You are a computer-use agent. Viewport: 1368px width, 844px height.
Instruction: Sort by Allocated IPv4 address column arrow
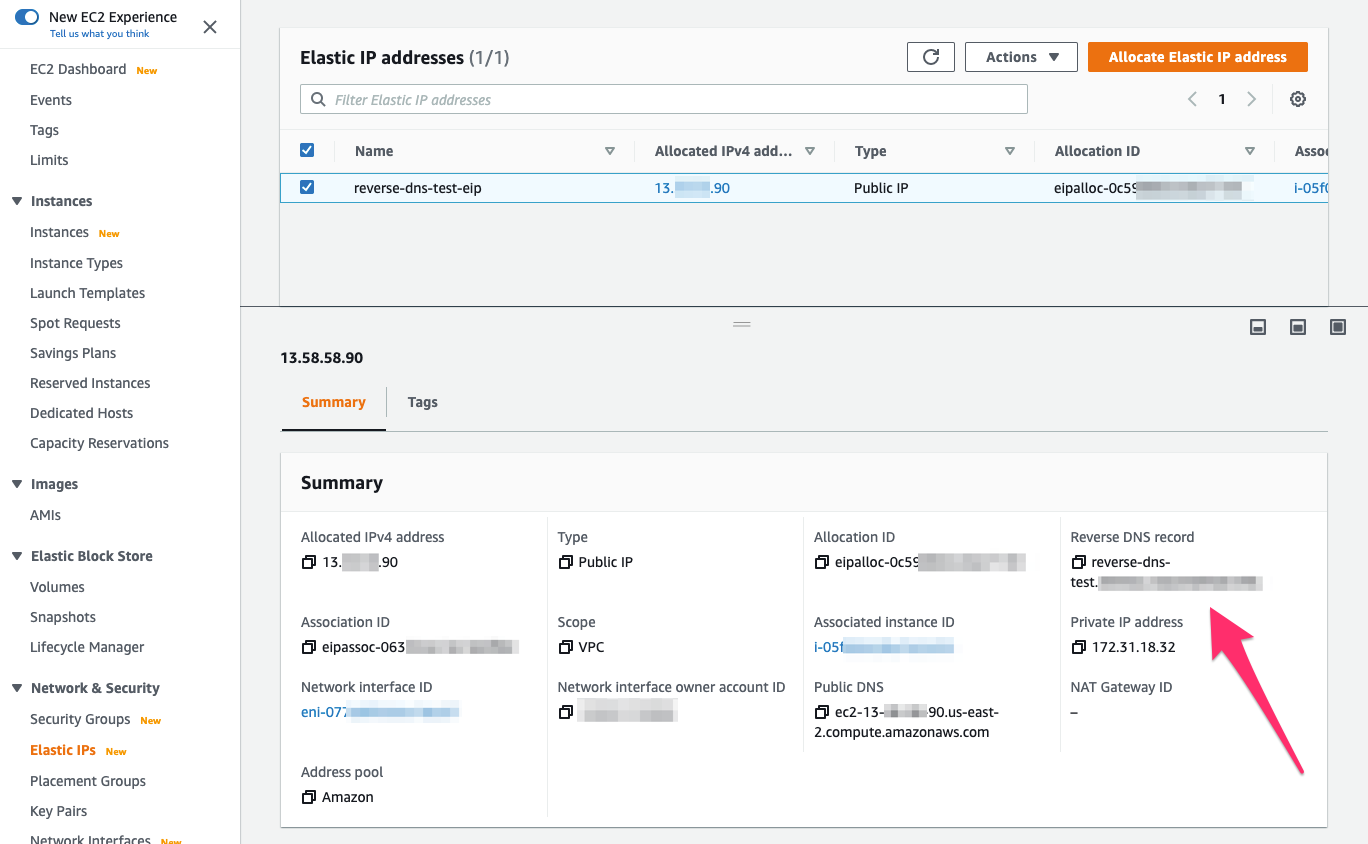tap(810, 151)
